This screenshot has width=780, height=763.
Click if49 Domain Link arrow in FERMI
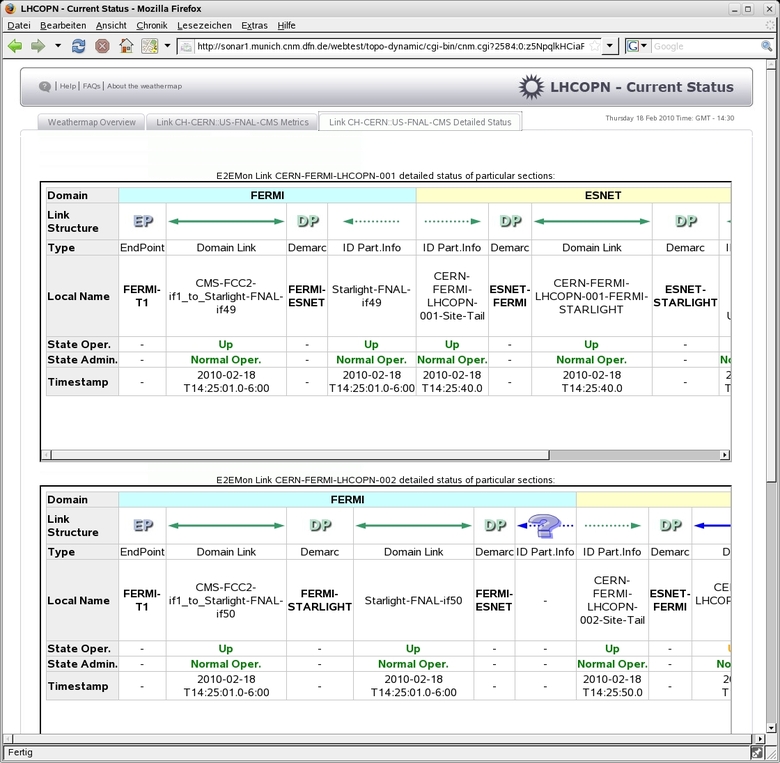tap(226, 221)
